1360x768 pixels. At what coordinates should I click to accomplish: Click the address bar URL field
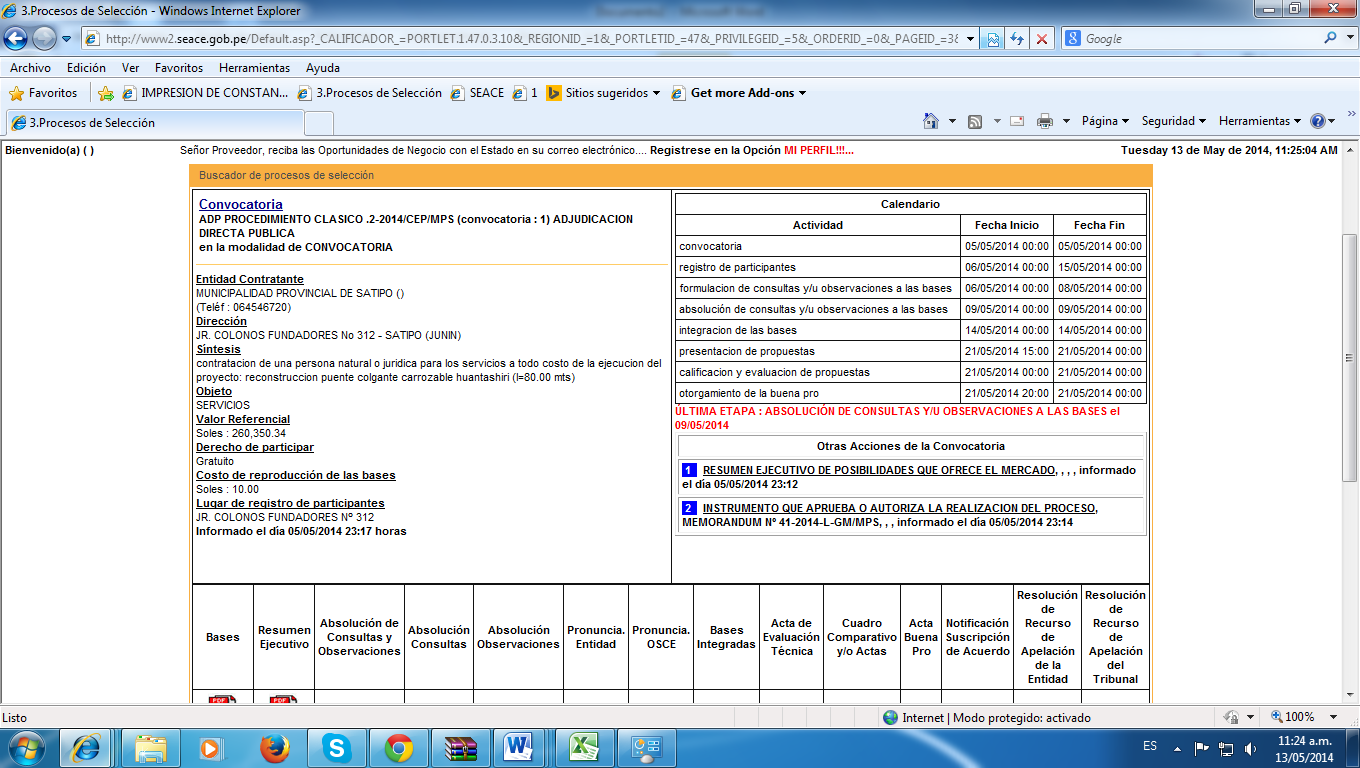click(x=532, y=39)
